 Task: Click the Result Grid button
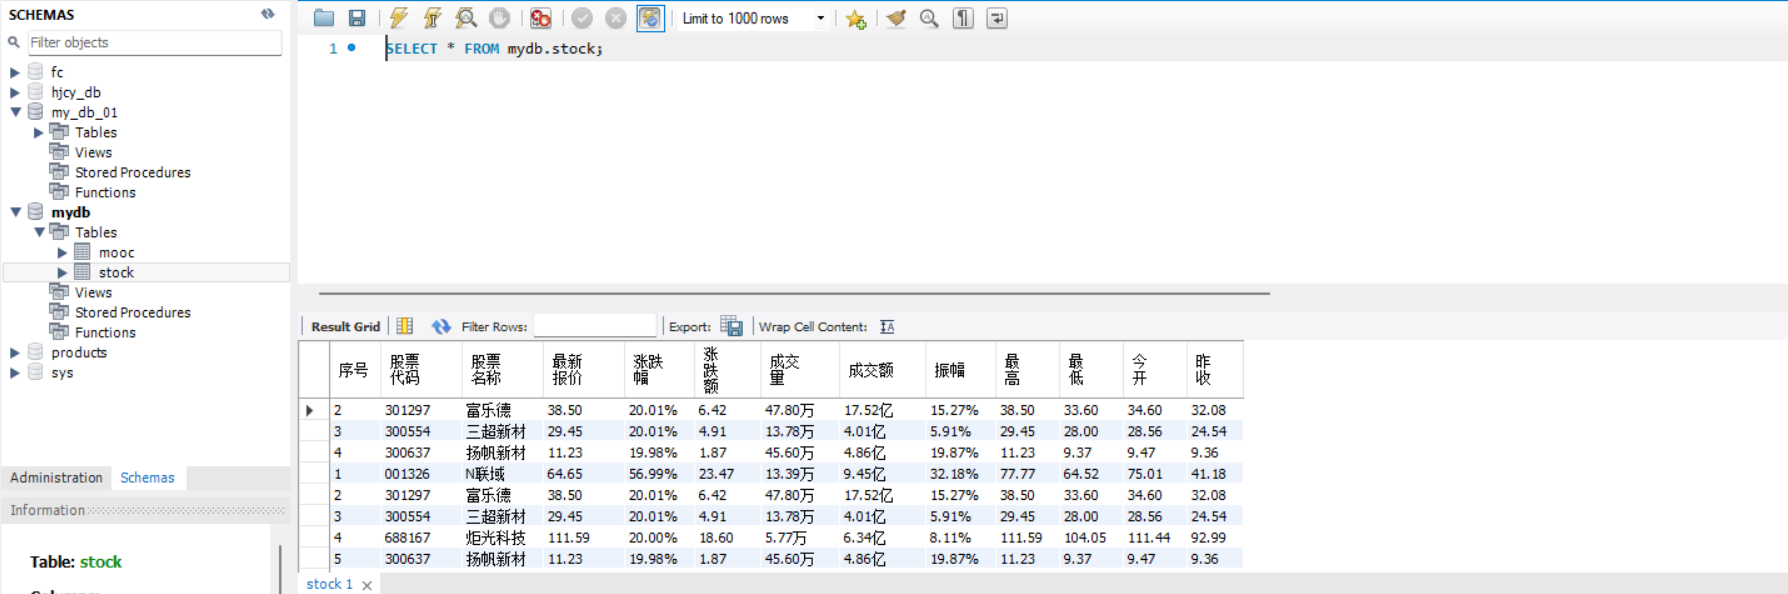click(x=345, y=326)
